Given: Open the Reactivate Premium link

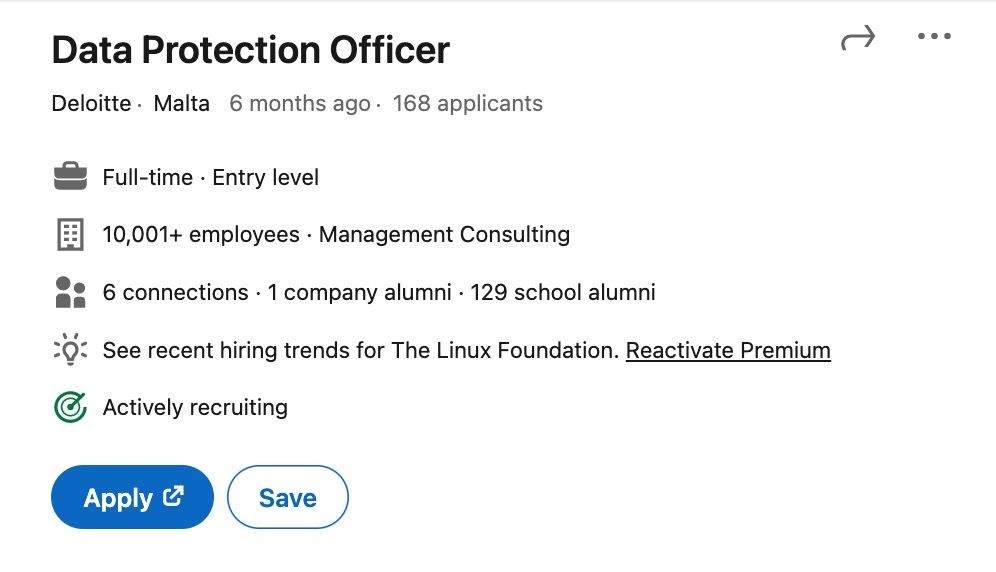Looking at the screenshot, I should [728, 351].
